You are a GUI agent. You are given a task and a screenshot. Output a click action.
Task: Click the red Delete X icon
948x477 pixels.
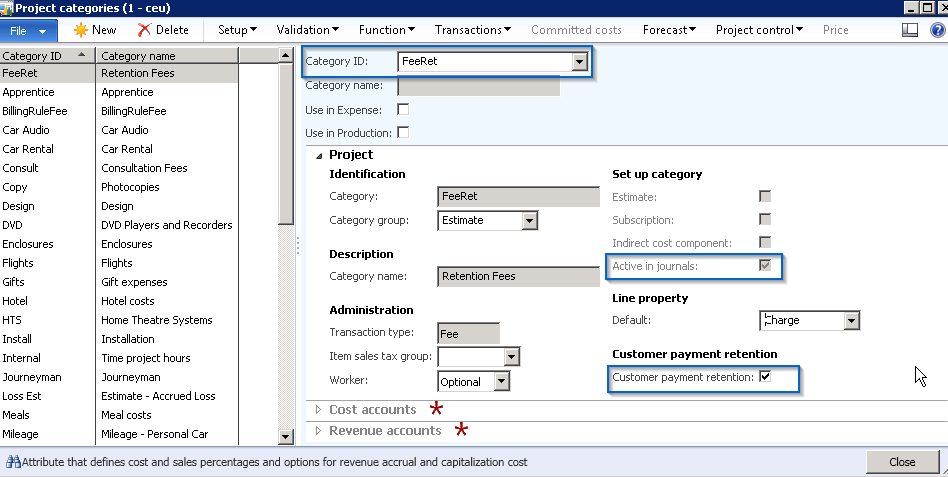tap(145, 30)
